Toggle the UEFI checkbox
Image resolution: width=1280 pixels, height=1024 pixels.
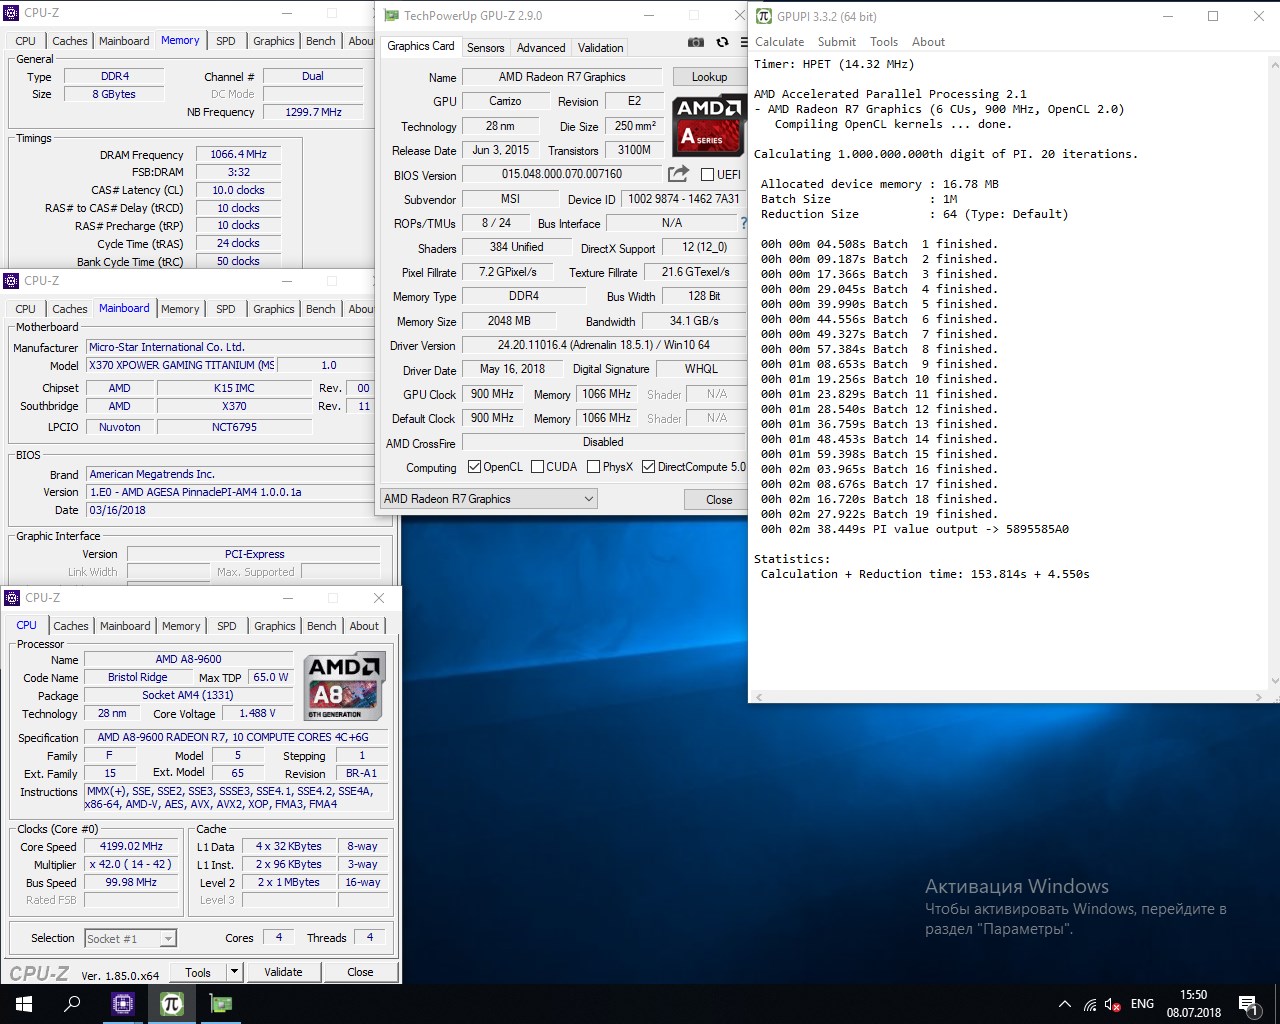(708, 175)
